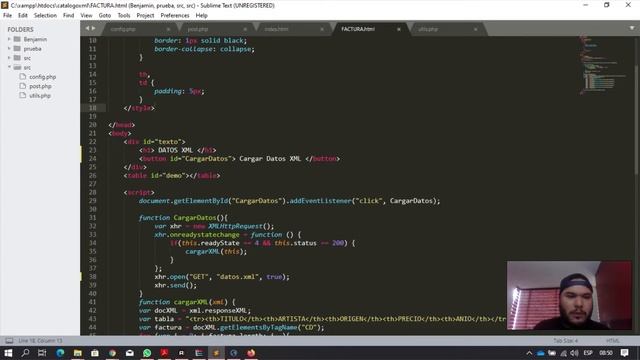Click the Benjamin folder icon
The width and height of the screenshot is (640, 360).
17,39
